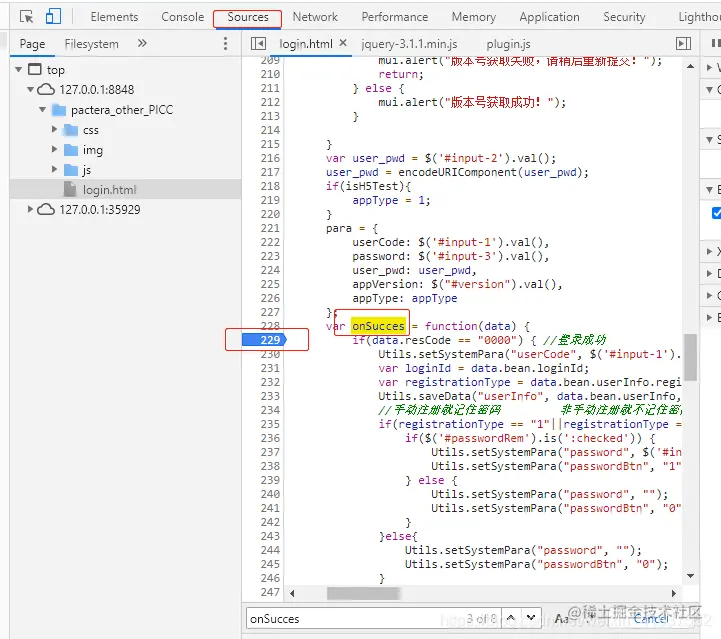Click line number 247 in the gutter

click(x=270, y=592)
